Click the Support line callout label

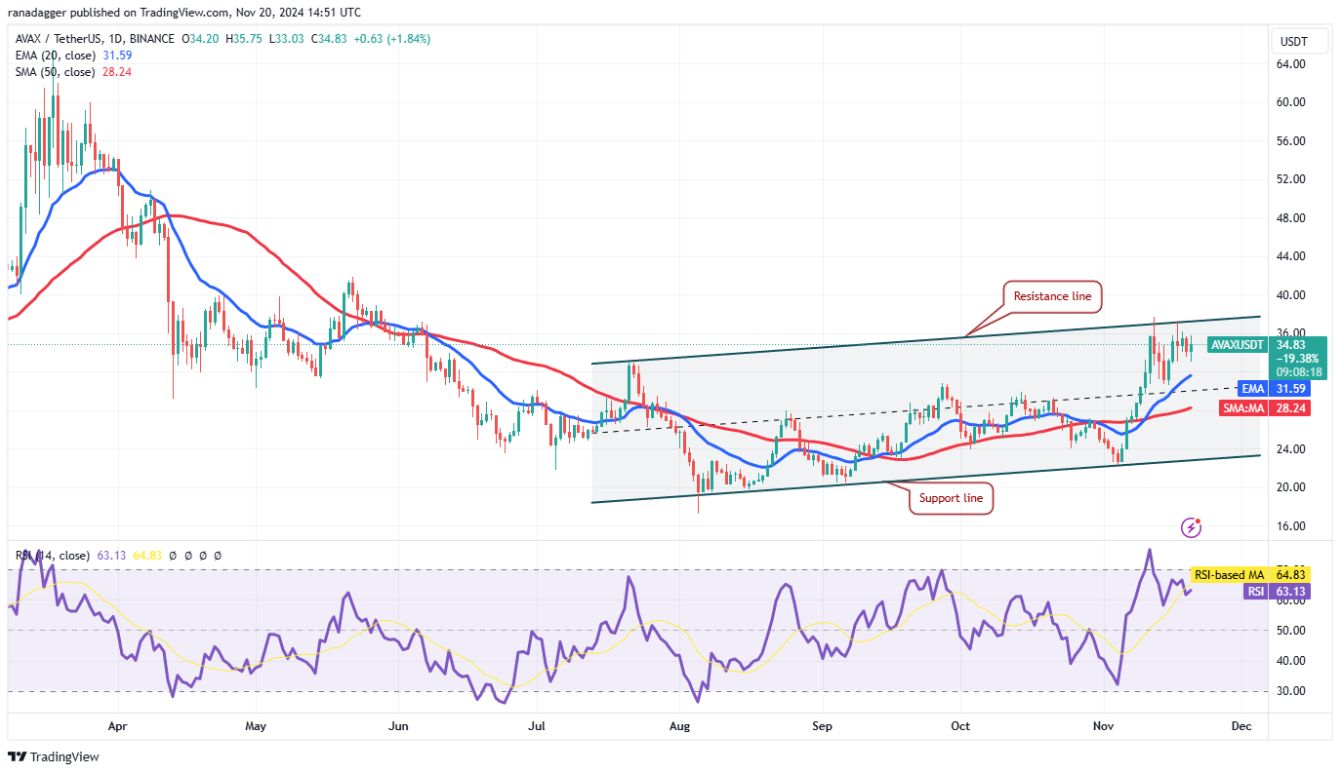tap(949, 497)
